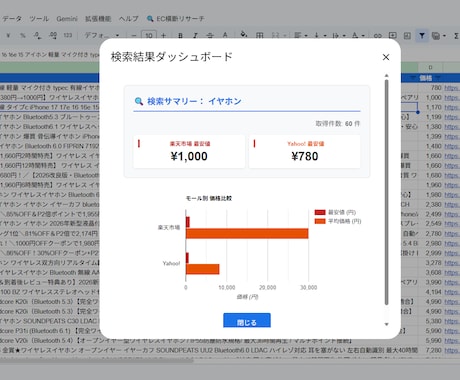Toggle italic formatting
This screenshot has height=380, width=460.
195,35
